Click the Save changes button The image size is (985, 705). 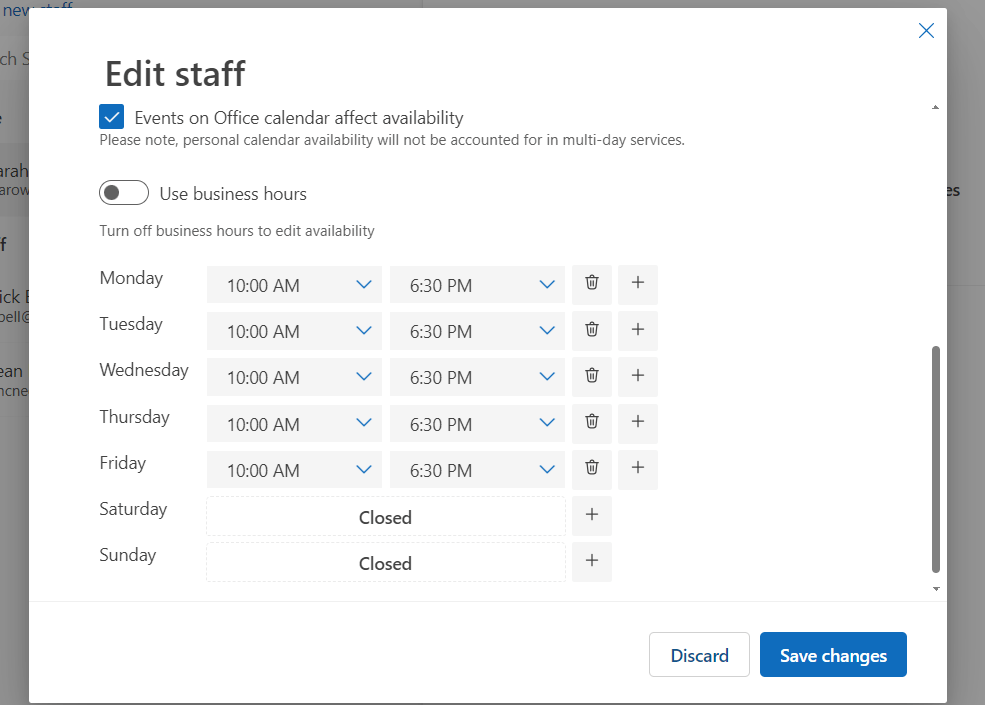[833, 655]
